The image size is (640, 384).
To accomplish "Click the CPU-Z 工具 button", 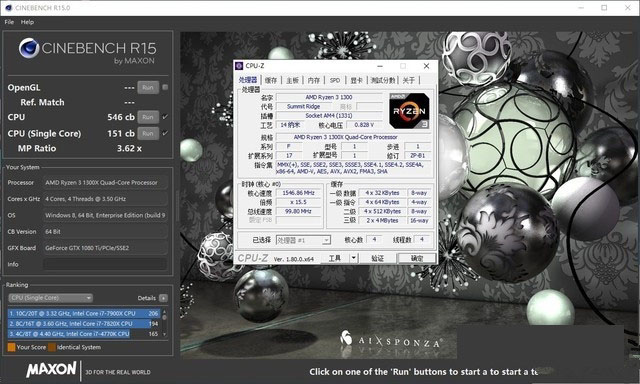I will click(x=334, y=258).
